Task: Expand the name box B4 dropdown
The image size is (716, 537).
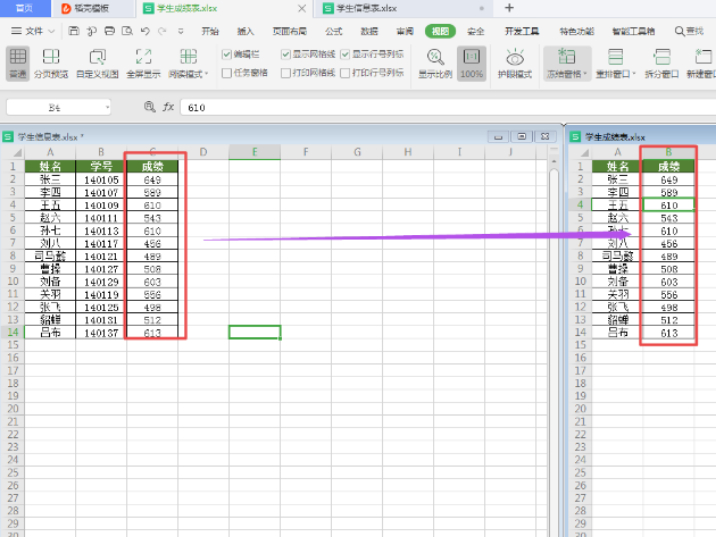Action: [x=107, y=108]
